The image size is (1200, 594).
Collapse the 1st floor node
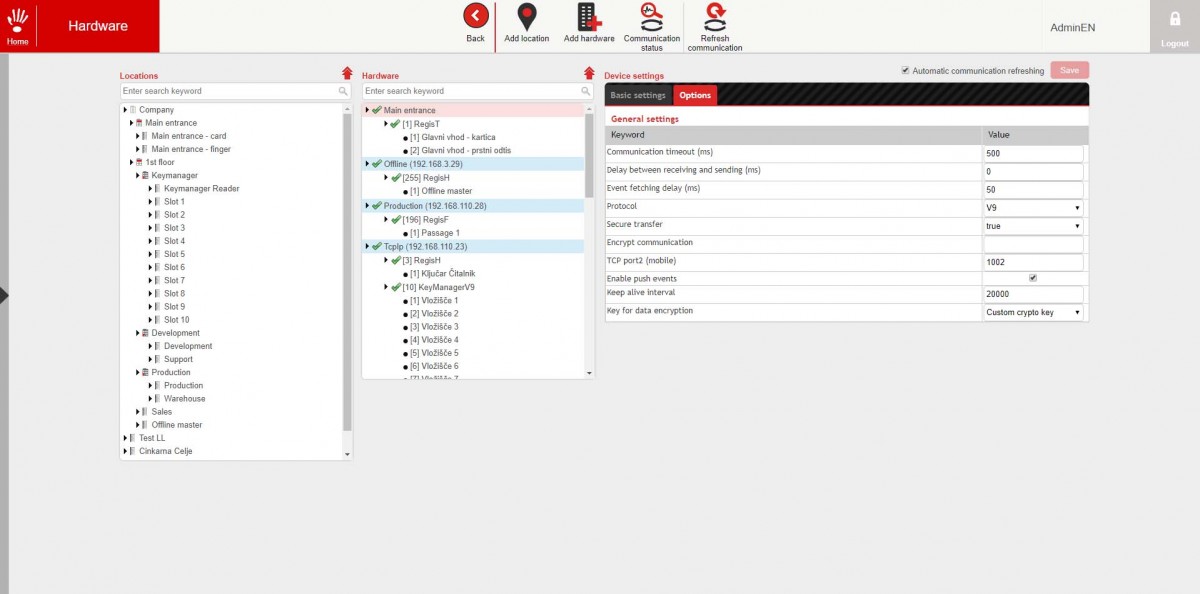[x=131, y=162]
